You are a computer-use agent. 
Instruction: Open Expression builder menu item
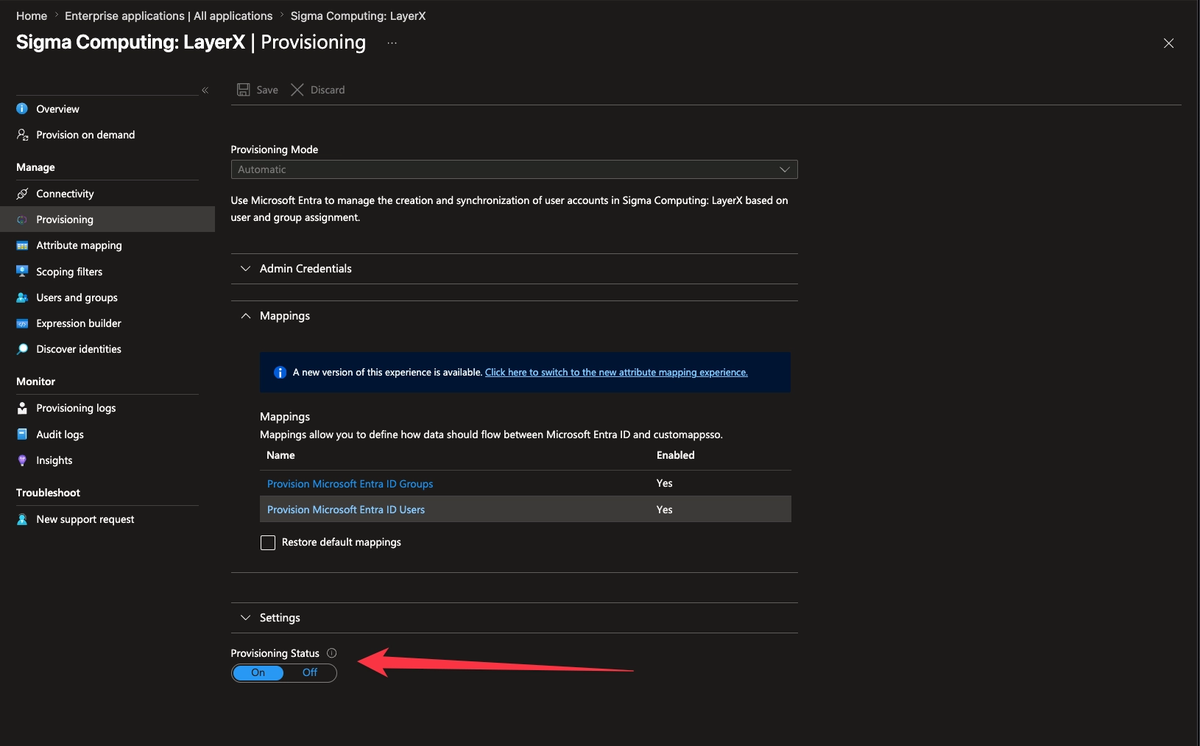tap(79, 324)
